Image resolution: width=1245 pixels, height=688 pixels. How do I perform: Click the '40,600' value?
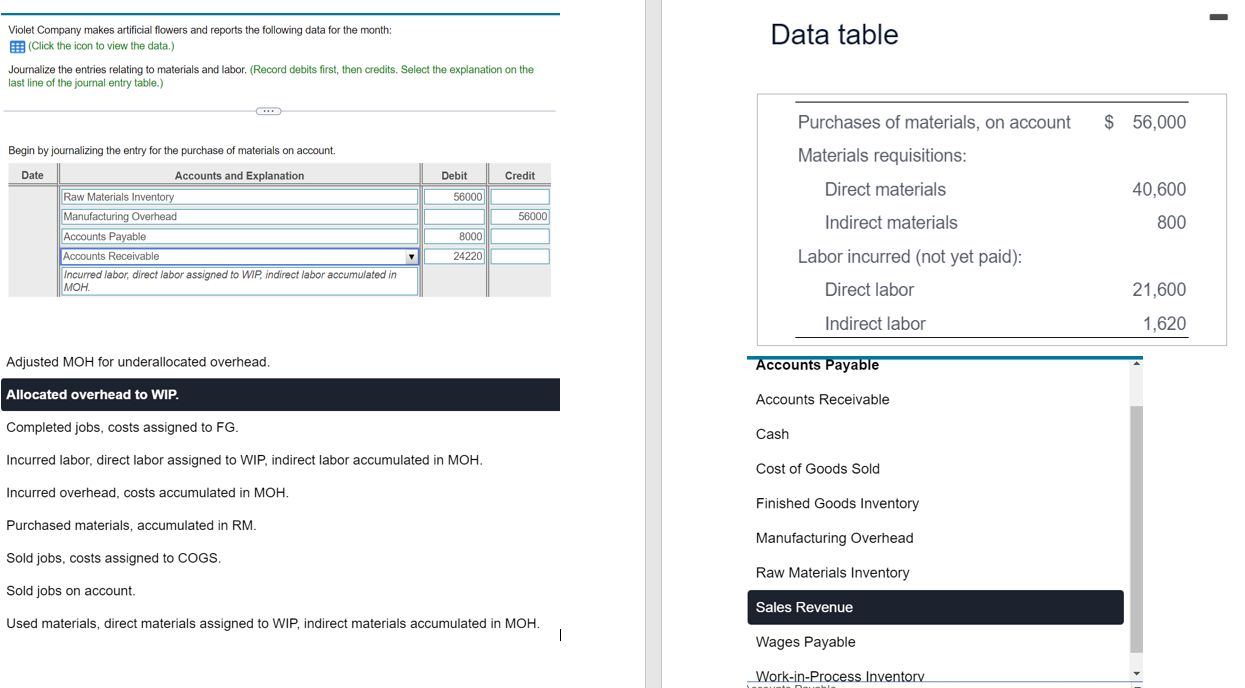click(1159, 189)
